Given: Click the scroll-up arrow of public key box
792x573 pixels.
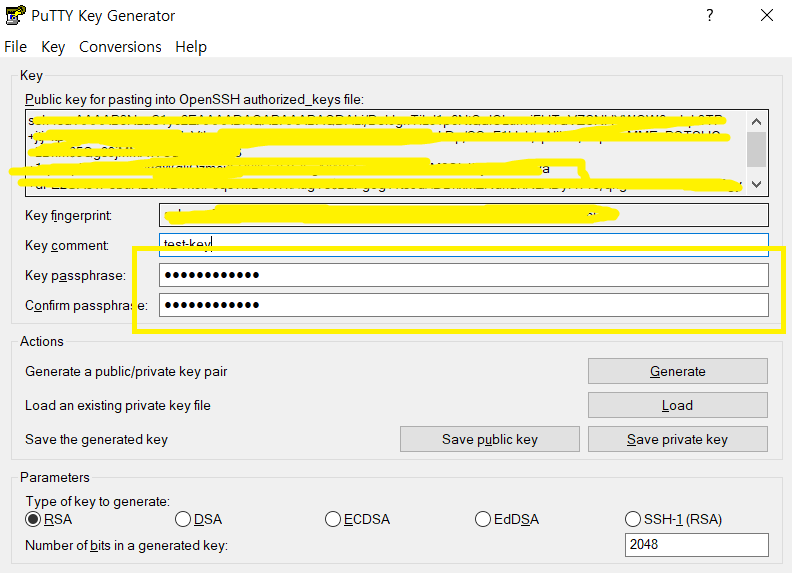Looking at the screenshot, I should coord(756,121).
